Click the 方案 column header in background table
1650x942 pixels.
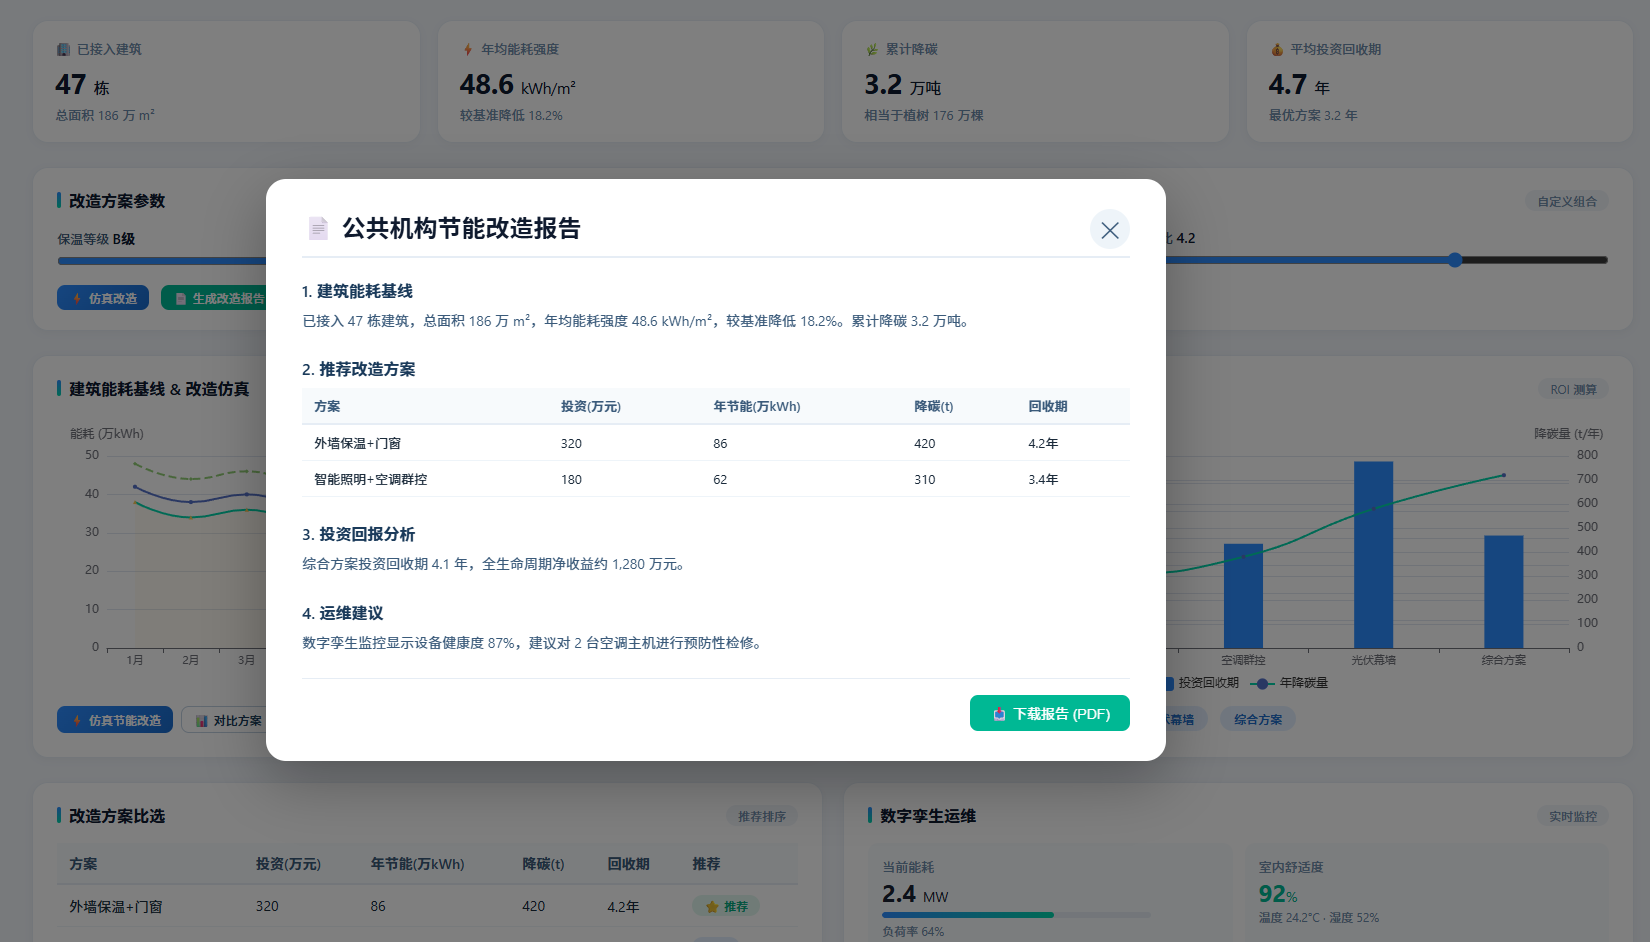click(x=83, y=863)
